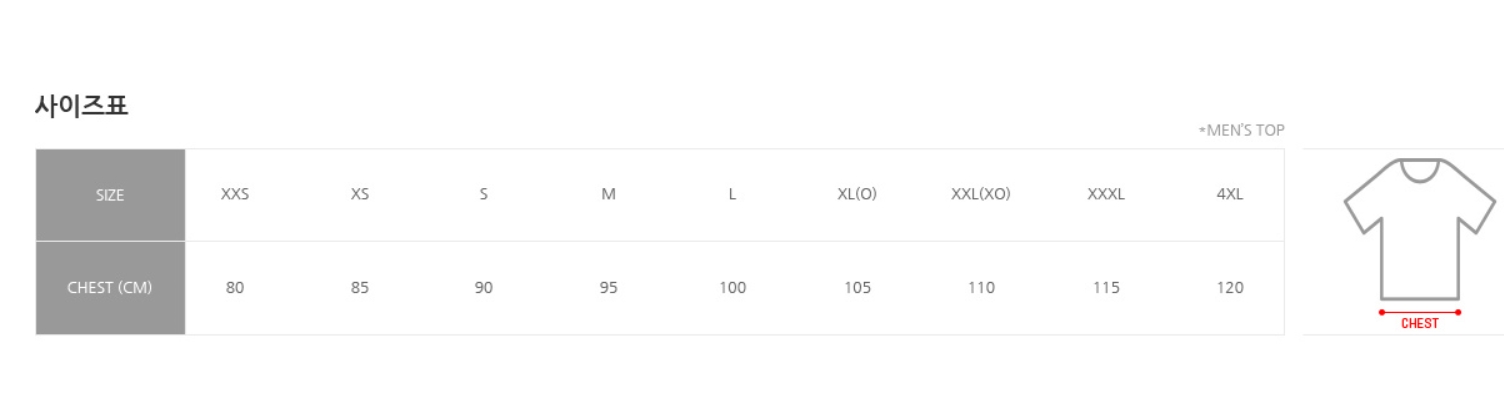1504x403 pixels.
Task: Pick the XXXL size cell
Action: click(1106, 195)
